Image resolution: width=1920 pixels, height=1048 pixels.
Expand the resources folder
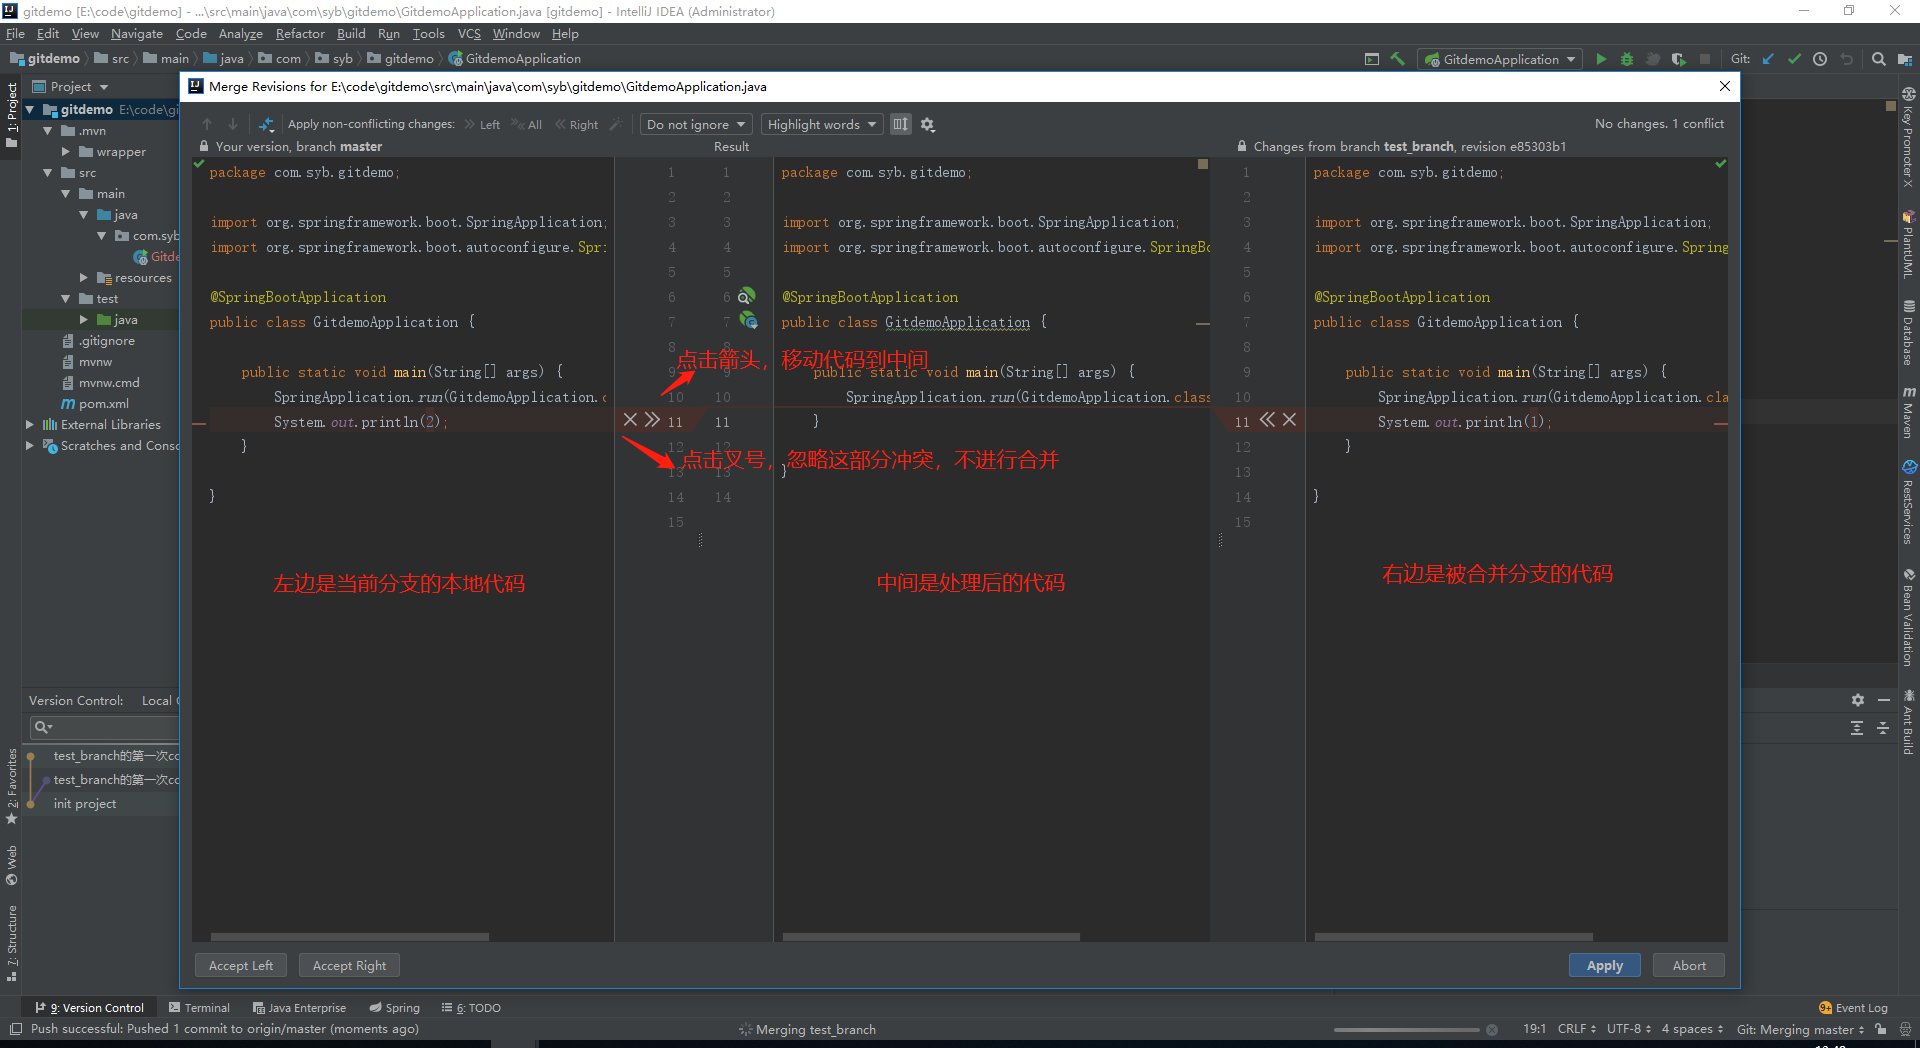click(84, 278)
